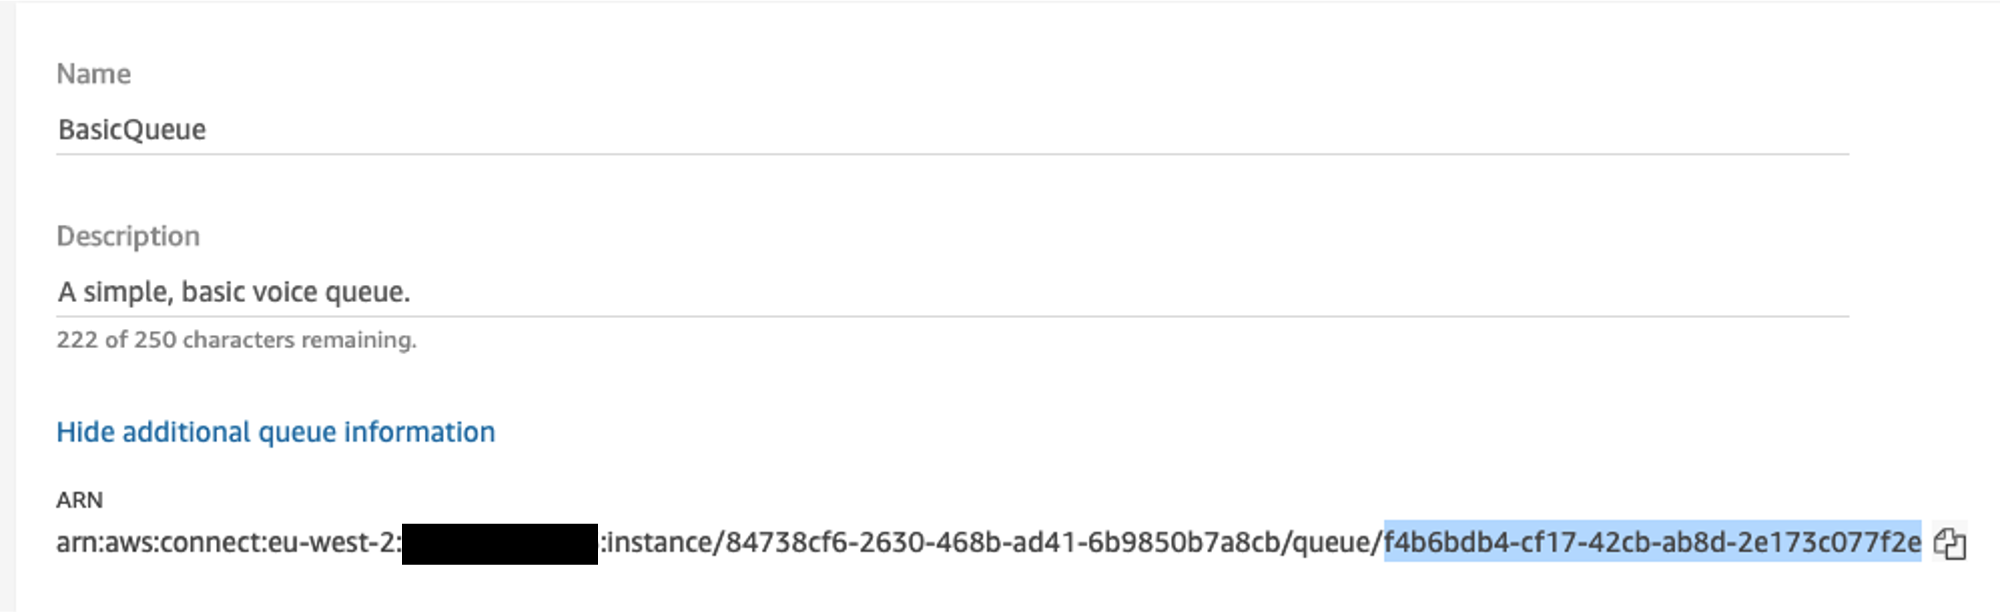Copy the queue ARN with the clipboard icon
This screenshot has height=612, width=2002.
pyautogui.click(x=1949, y=543)
